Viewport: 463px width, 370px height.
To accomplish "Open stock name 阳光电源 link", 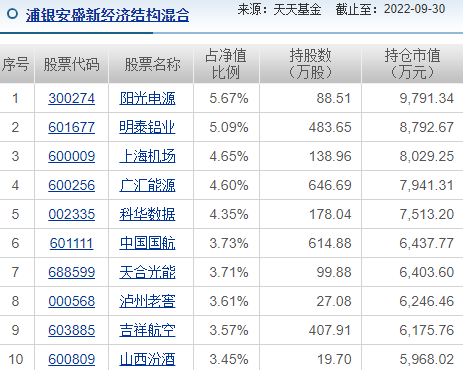I will coord(147,98).
